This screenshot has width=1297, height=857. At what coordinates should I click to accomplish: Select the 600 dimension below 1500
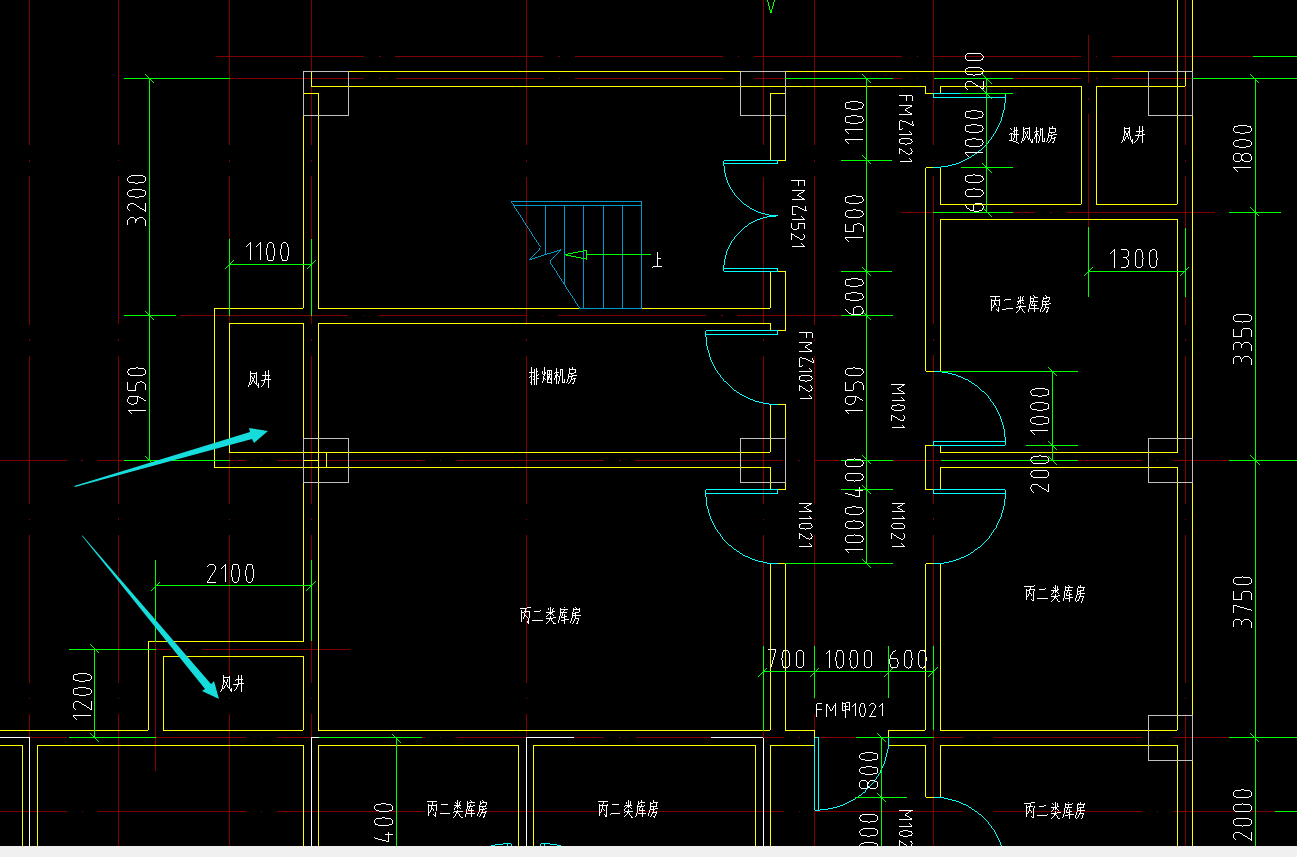click(x=854, y=295)
